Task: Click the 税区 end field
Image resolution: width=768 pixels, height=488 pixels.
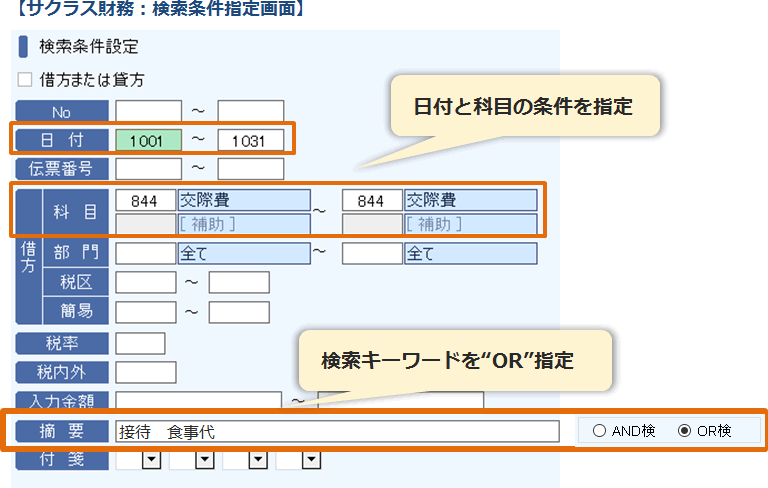Action: 239,283
